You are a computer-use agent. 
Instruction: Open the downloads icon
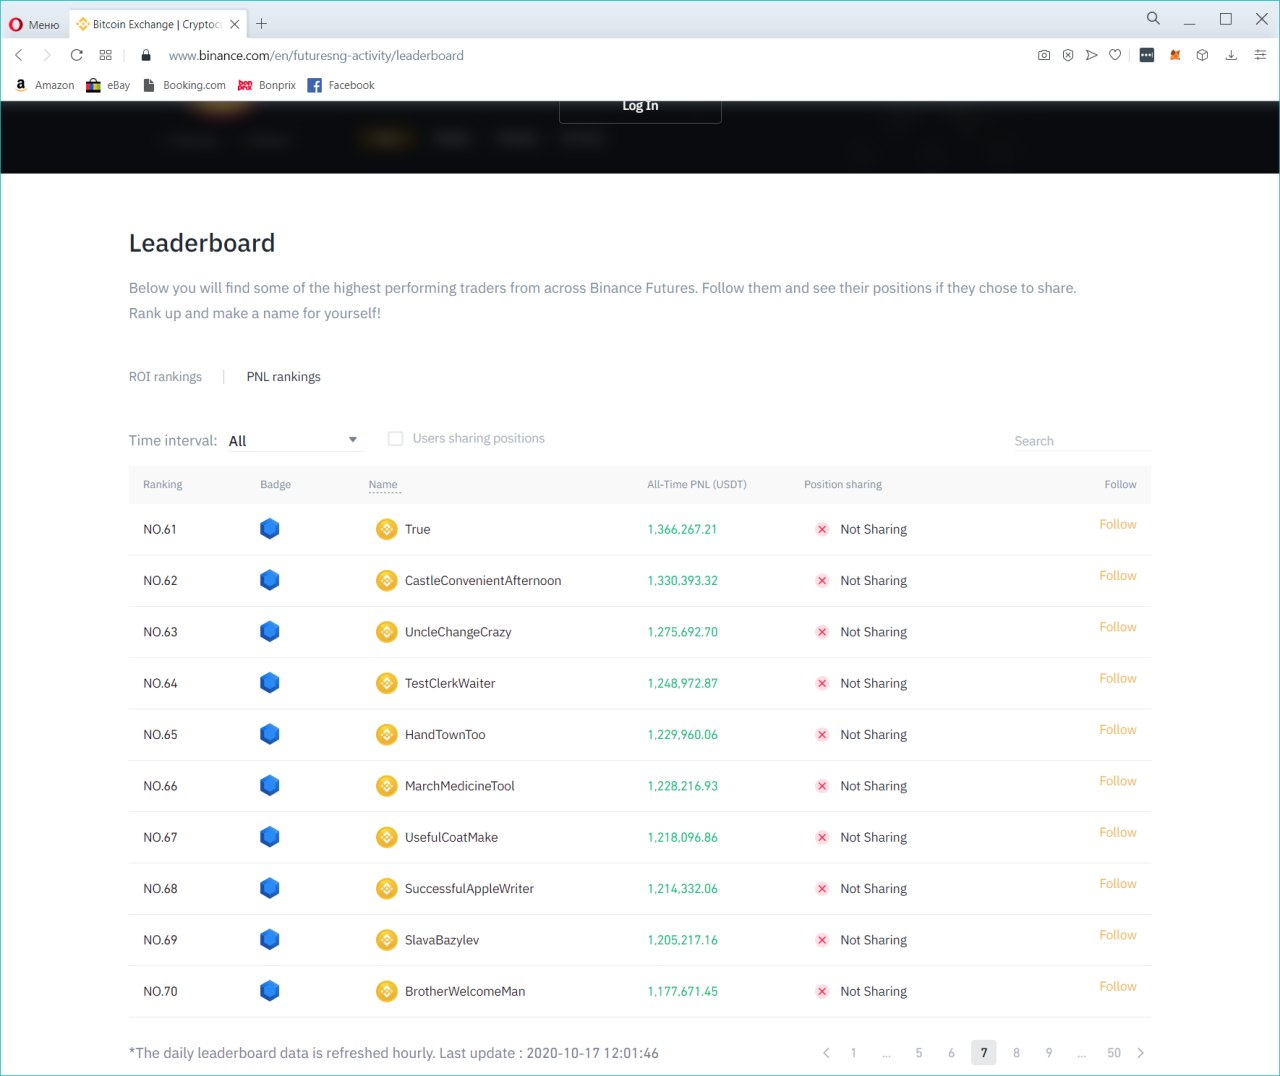[x=1231, y=55]
